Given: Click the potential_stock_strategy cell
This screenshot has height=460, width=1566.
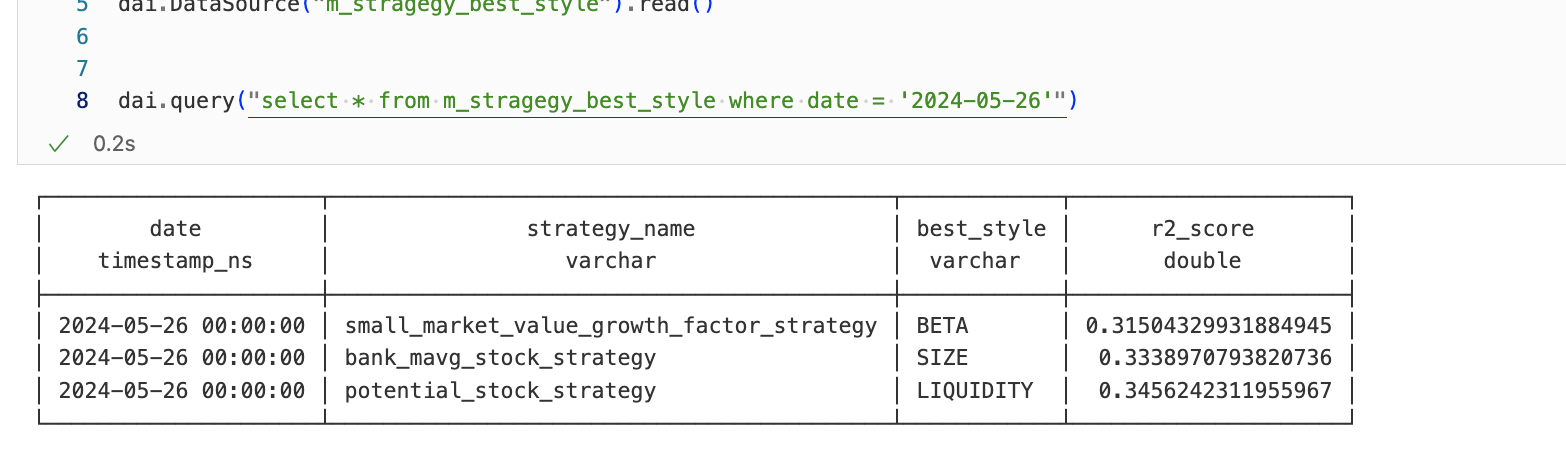Looking at the screenshot, I should [500, 390].
